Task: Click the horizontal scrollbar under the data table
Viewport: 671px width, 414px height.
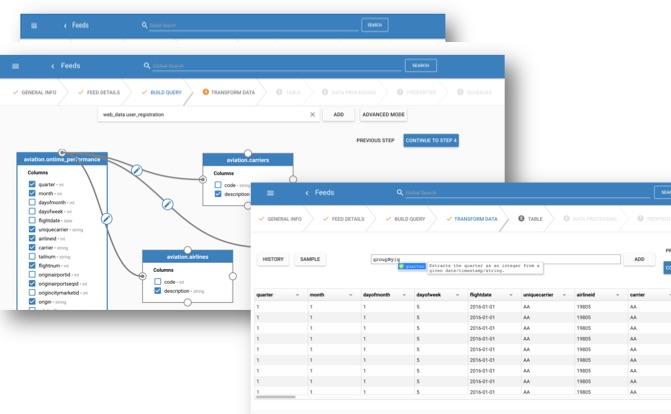Action: (x=276, y=397)
